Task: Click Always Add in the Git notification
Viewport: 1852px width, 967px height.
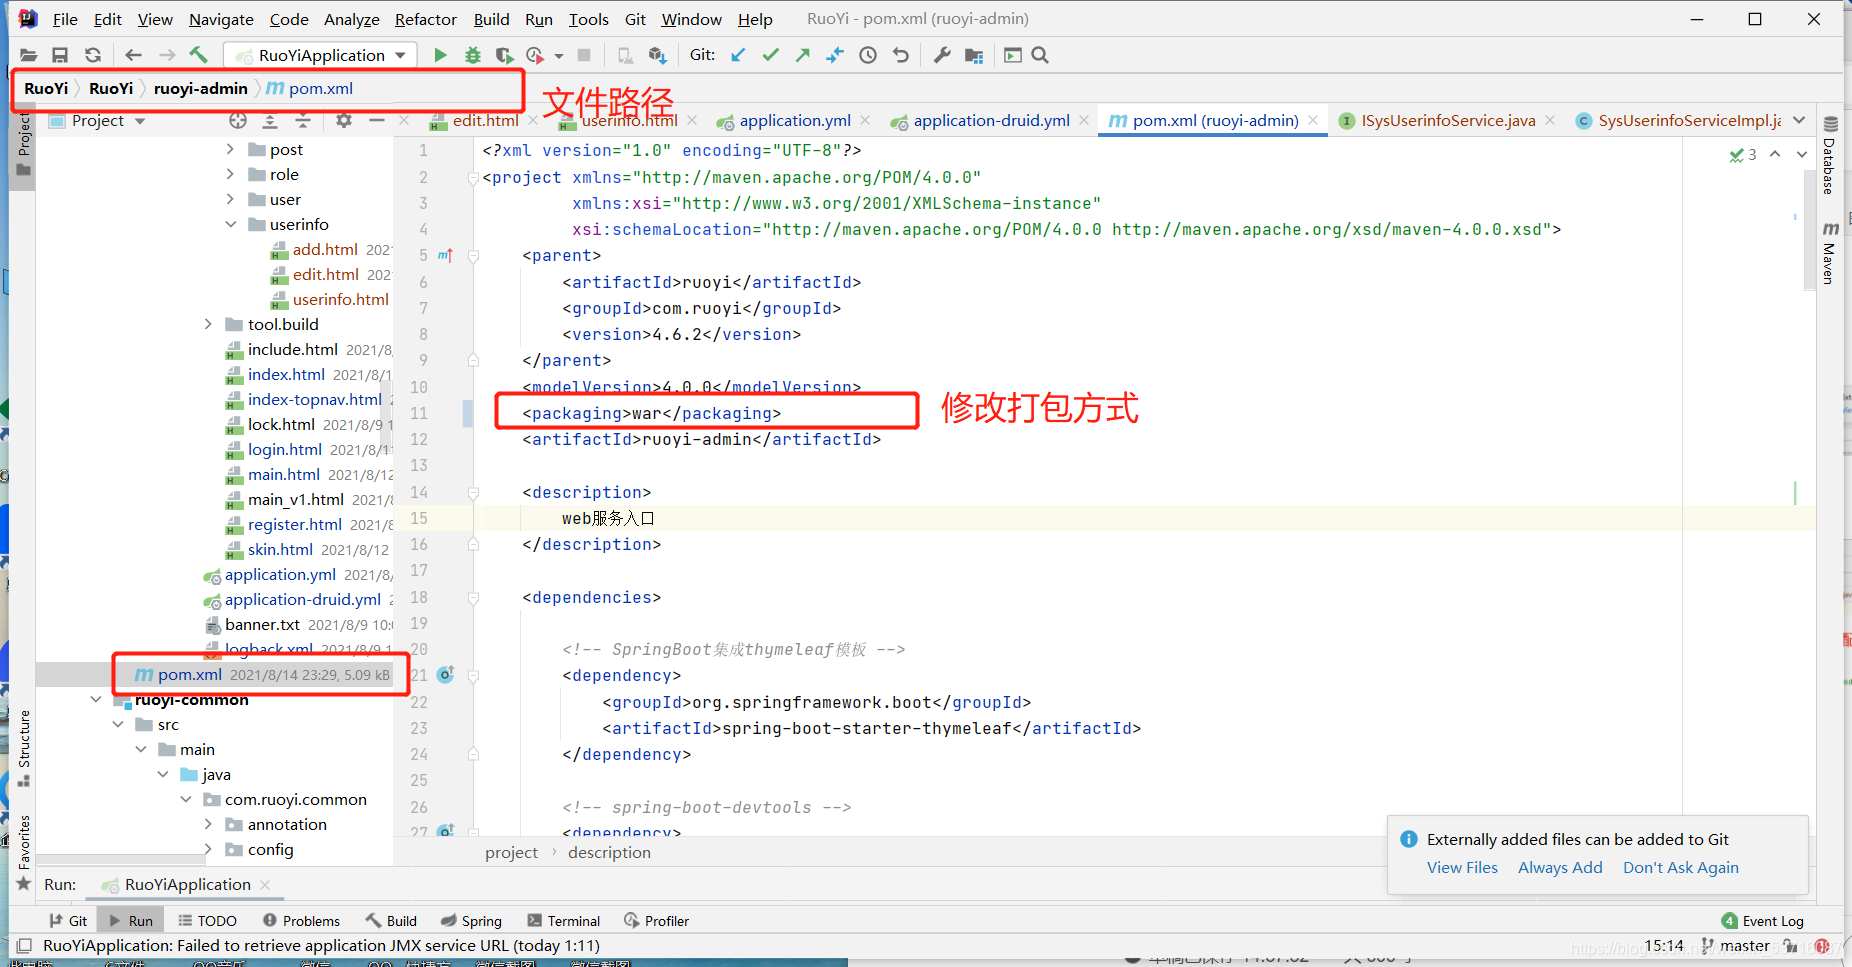Action: tap(1560, 867)
